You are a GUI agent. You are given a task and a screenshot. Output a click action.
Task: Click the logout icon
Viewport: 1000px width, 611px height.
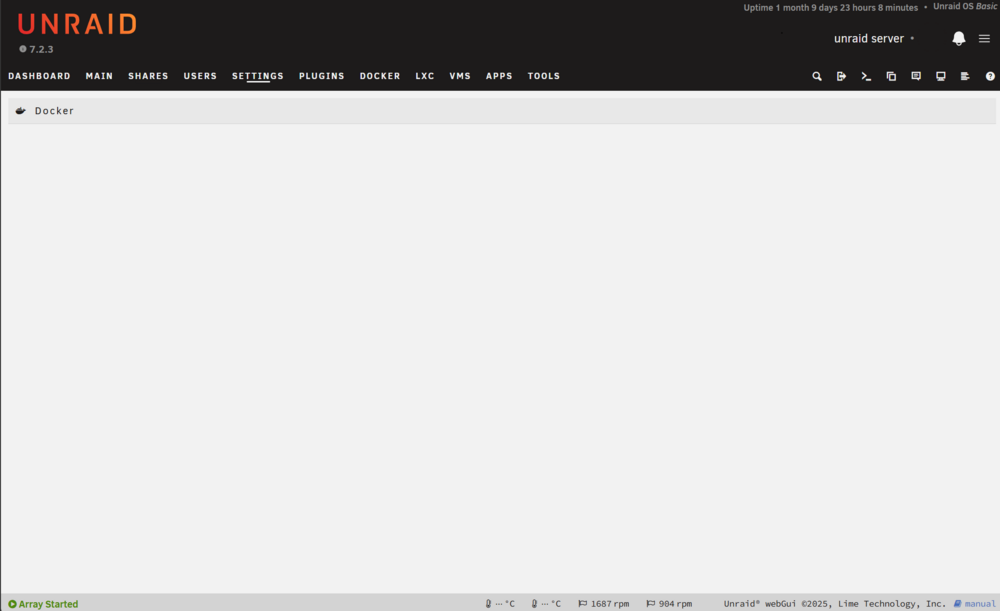[x=841, y=76]
